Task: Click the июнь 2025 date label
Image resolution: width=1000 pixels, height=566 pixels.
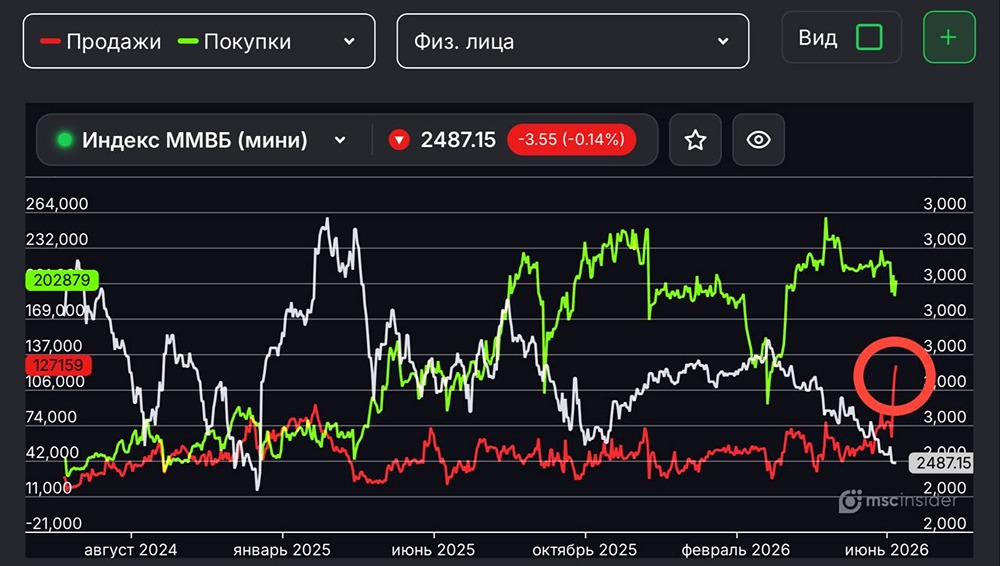Action: click(x=433, y=549)
